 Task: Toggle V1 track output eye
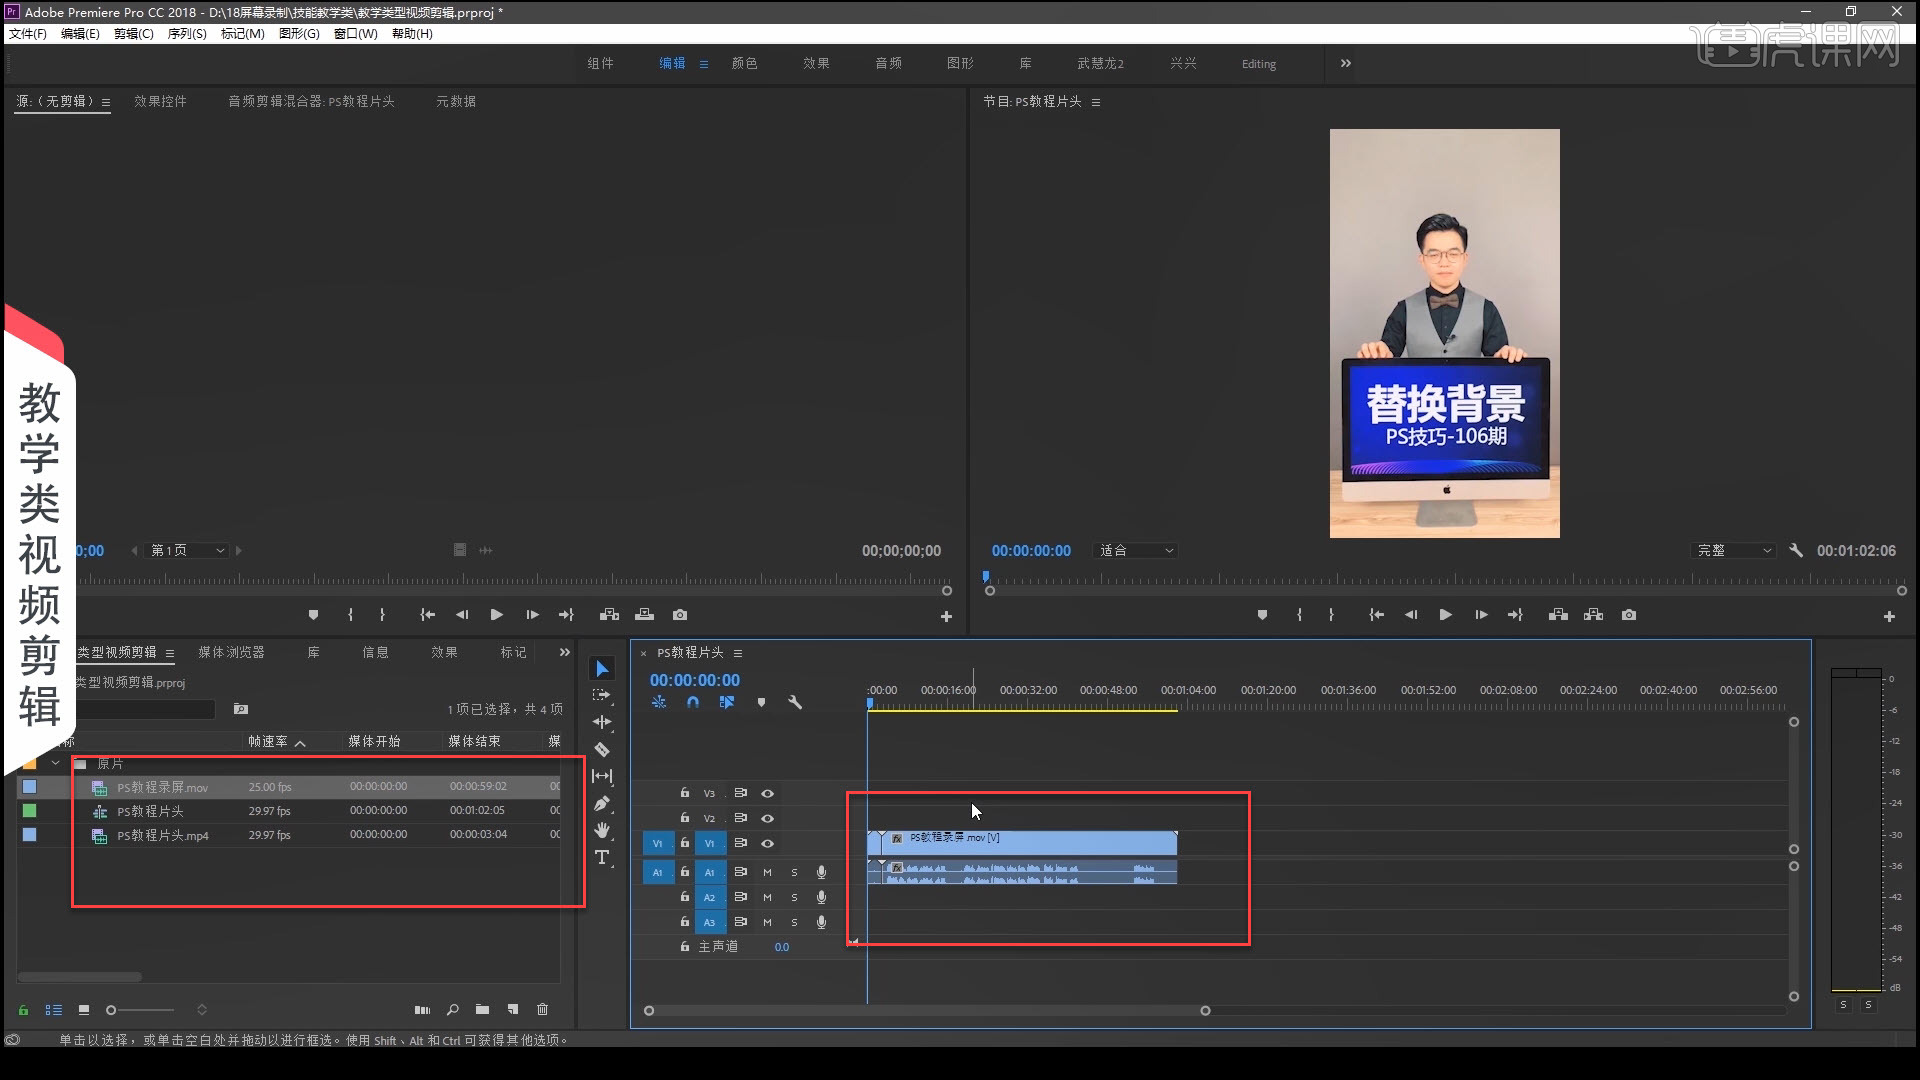point(767,844)
